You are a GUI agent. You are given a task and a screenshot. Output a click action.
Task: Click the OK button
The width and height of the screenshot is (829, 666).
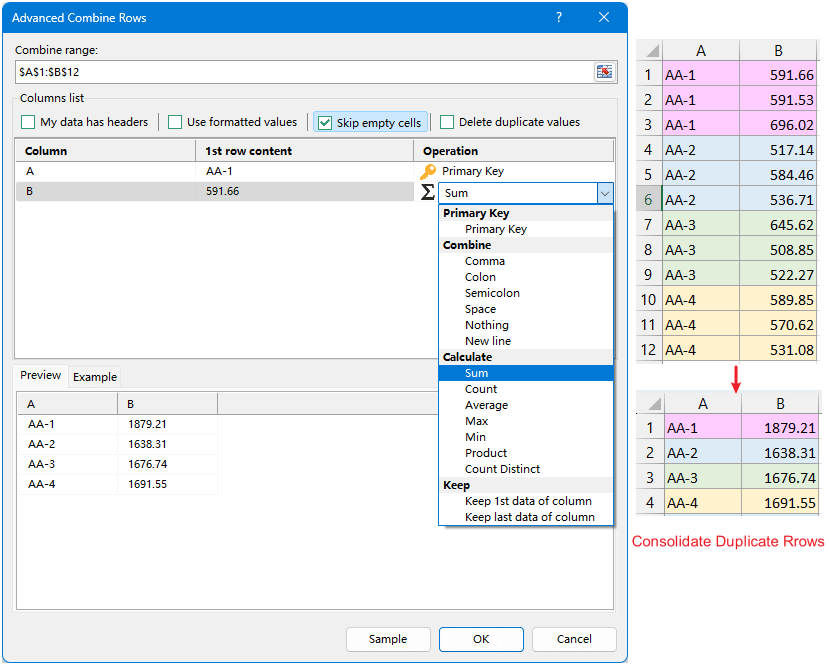coord(481,639)
